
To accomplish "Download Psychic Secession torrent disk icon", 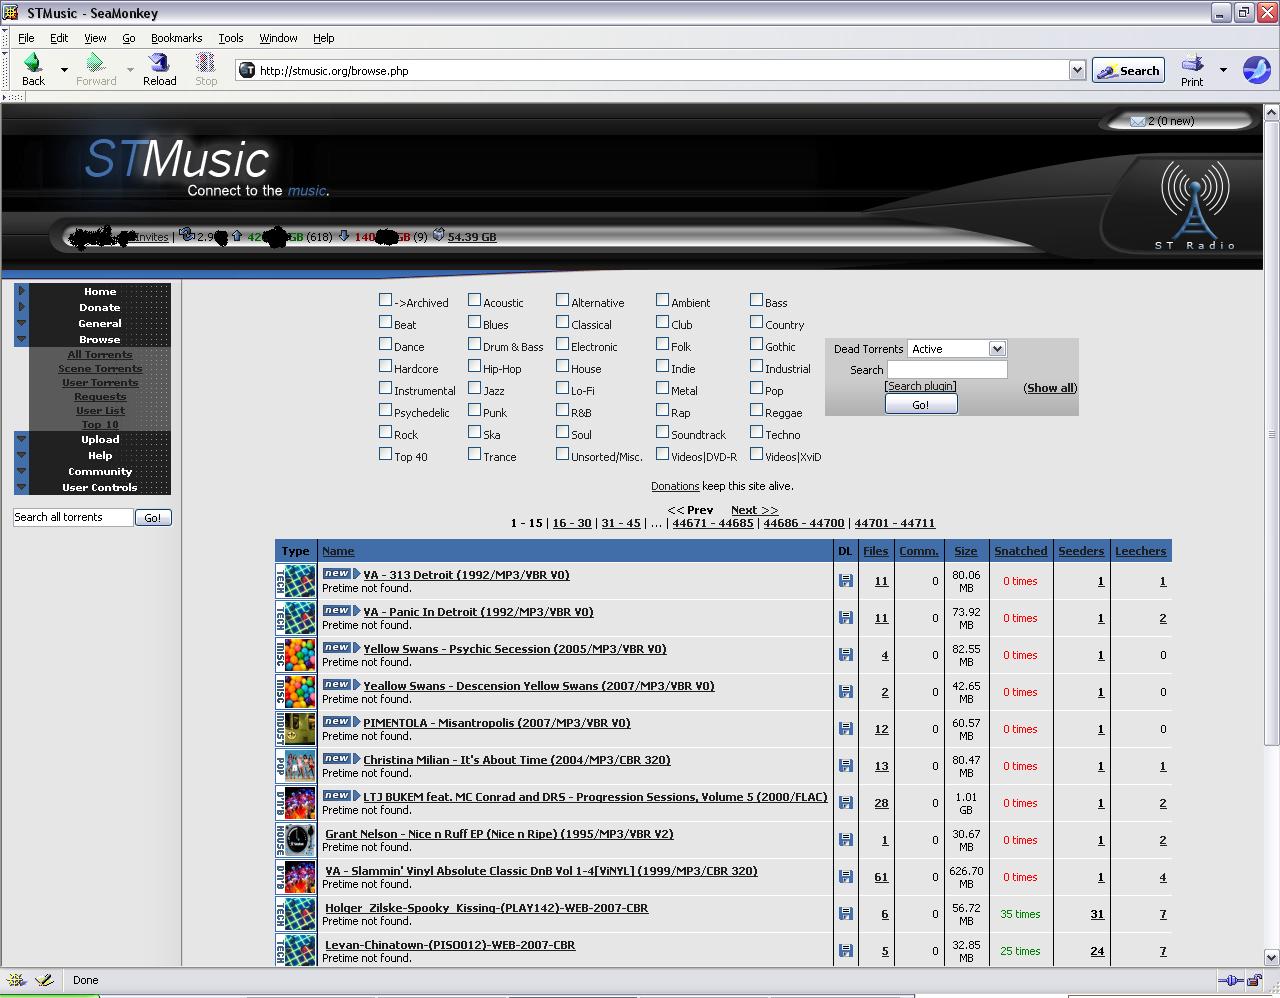I will [846, 654].
